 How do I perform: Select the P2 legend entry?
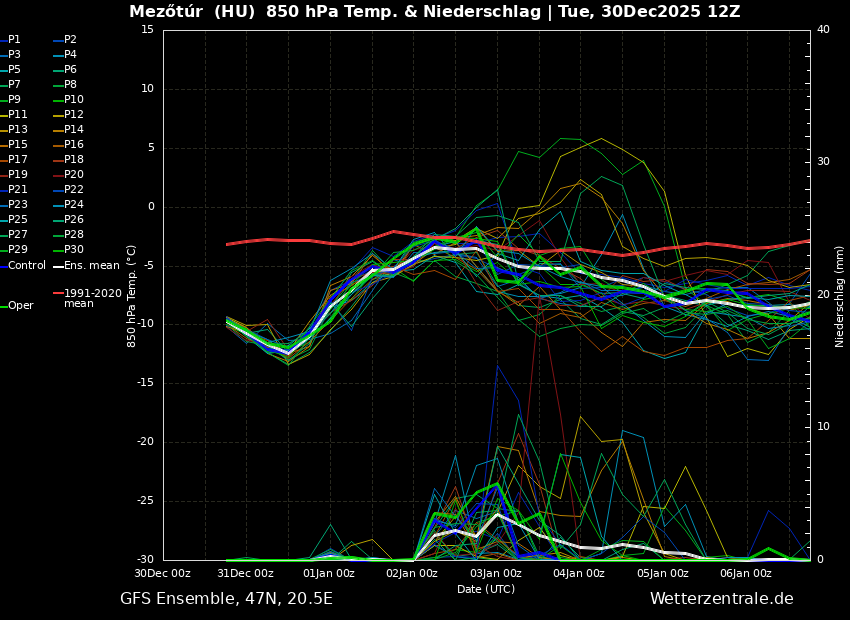click(70, 40)
